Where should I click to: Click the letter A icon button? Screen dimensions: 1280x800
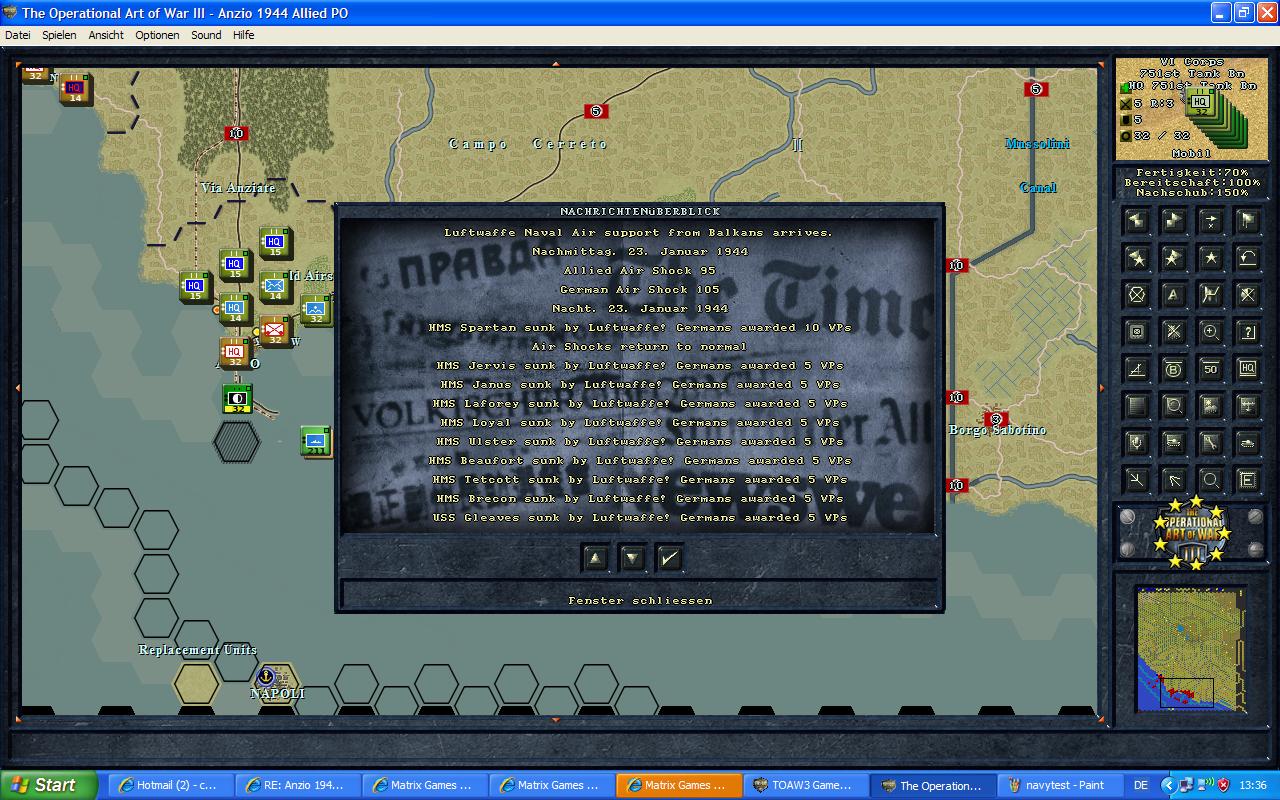[x=1173, y=295]
